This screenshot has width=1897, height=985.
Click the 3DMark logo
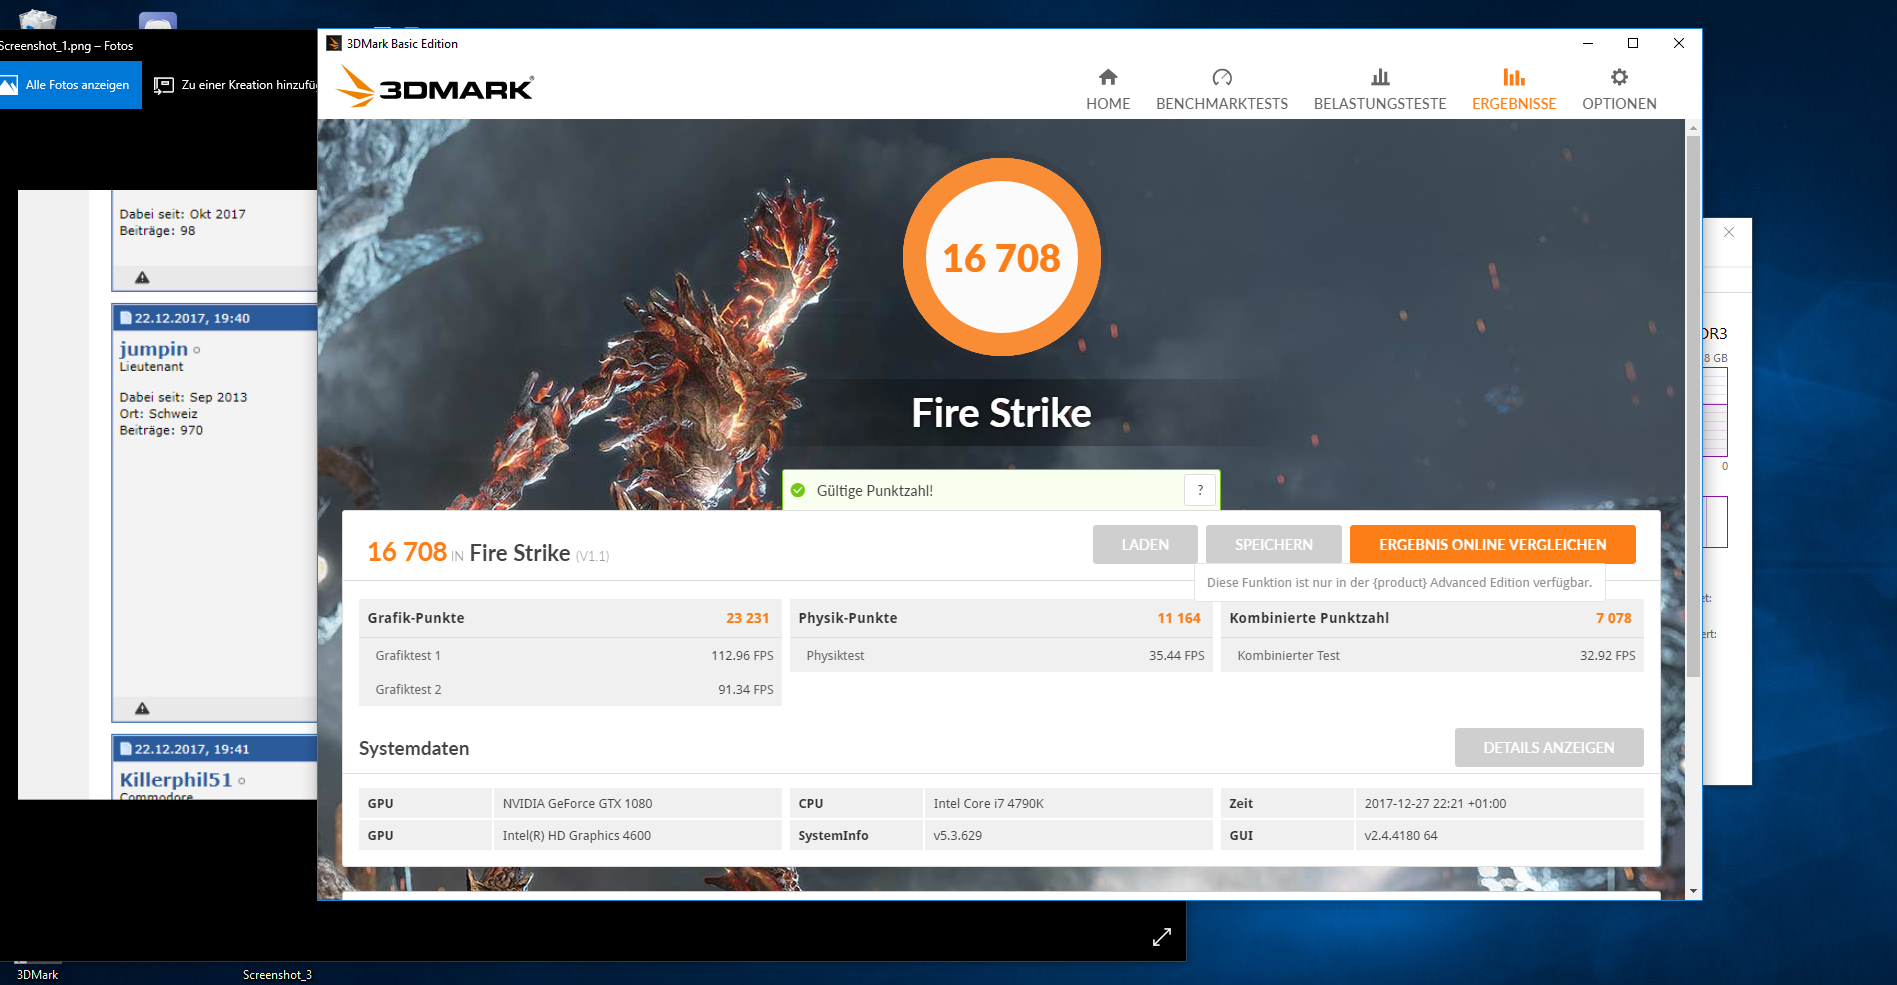pyautogui.click(x=435, y=87)
